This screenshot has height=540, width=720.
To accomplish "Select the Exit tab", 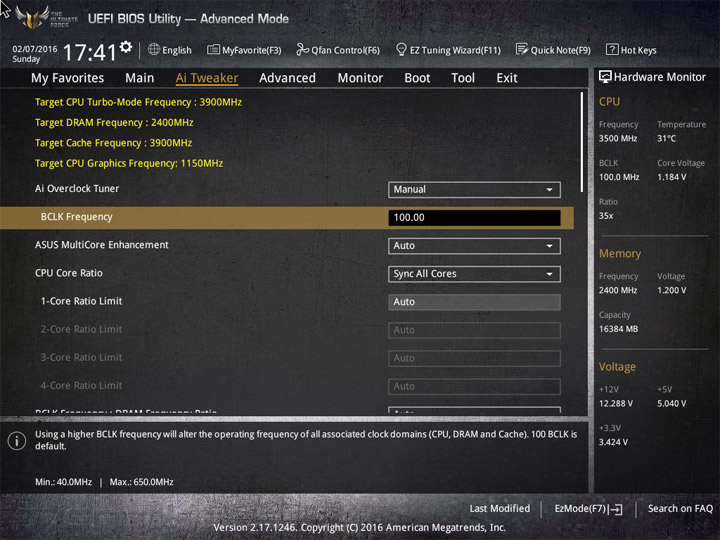I will pos(506,78).
